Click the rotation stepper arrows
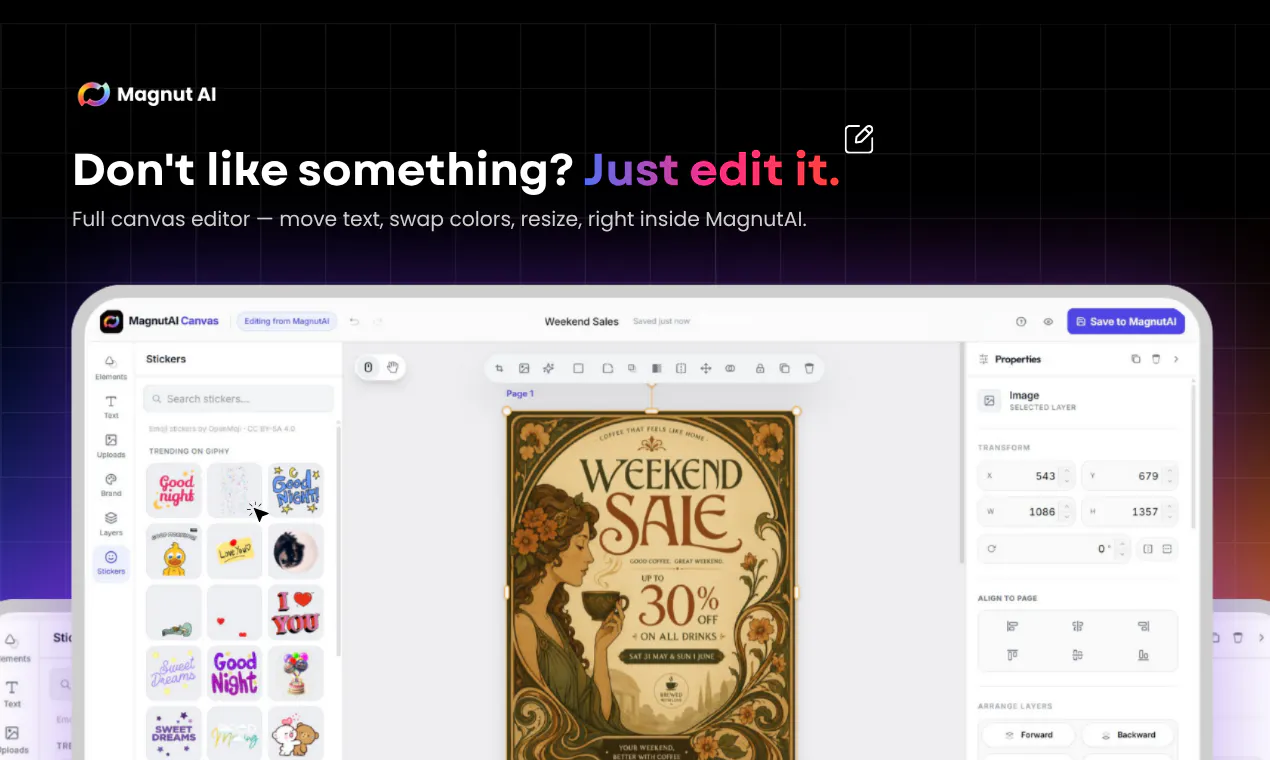This screenshot has width=1270, height=760. tap(1123, 549)
